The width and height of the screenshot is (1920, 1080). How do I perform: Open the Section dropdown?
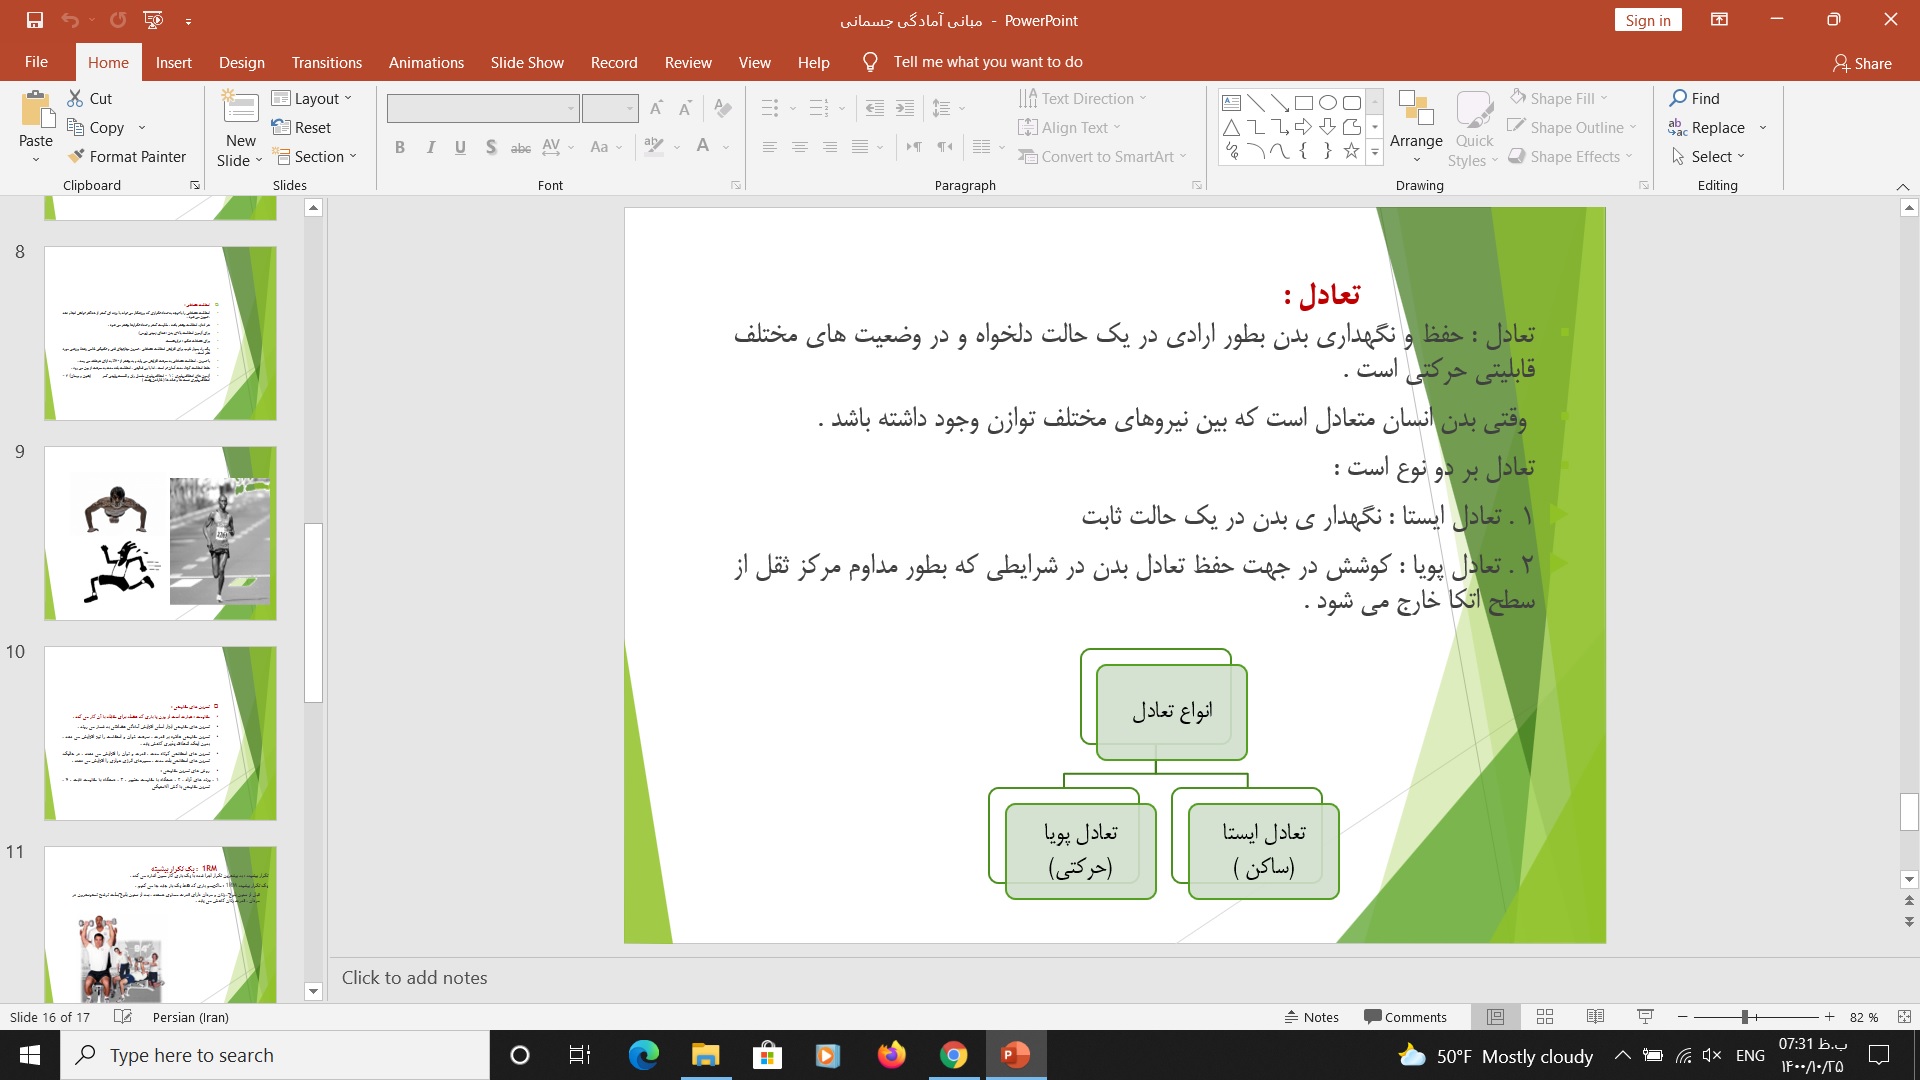click(x=314, y=156)
